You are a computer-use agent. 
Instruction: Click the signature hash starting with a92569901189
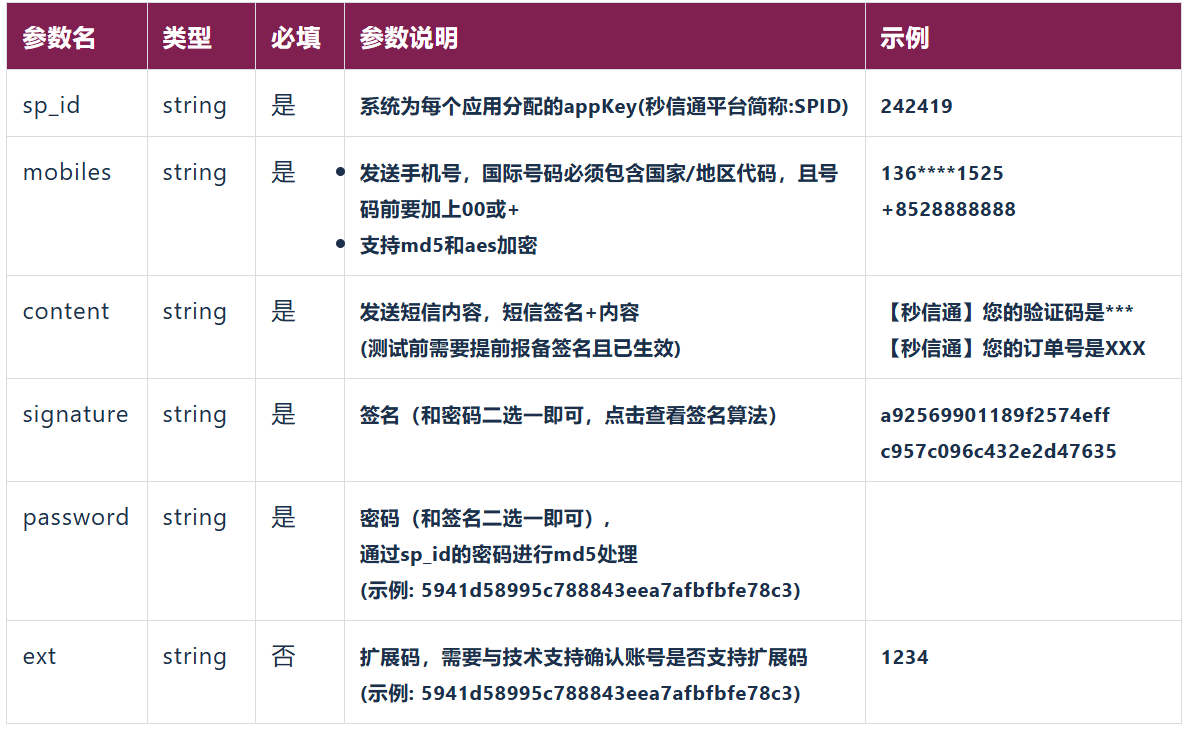[995, 415]
